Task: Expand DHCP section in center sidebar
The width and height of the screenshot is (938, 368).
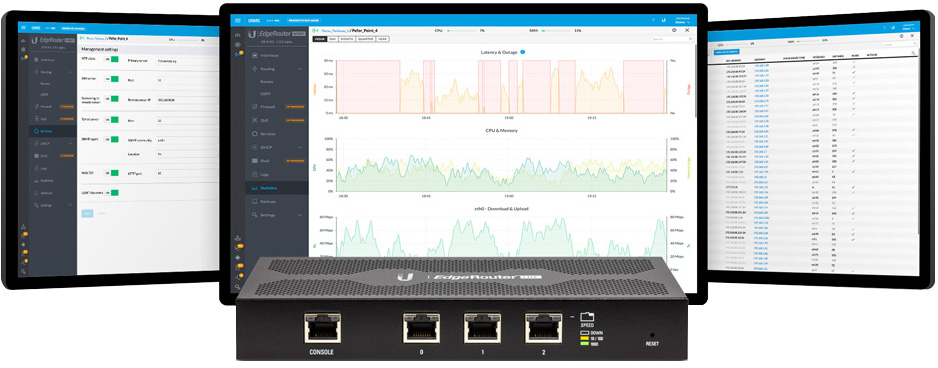Action: coord(300,147)
